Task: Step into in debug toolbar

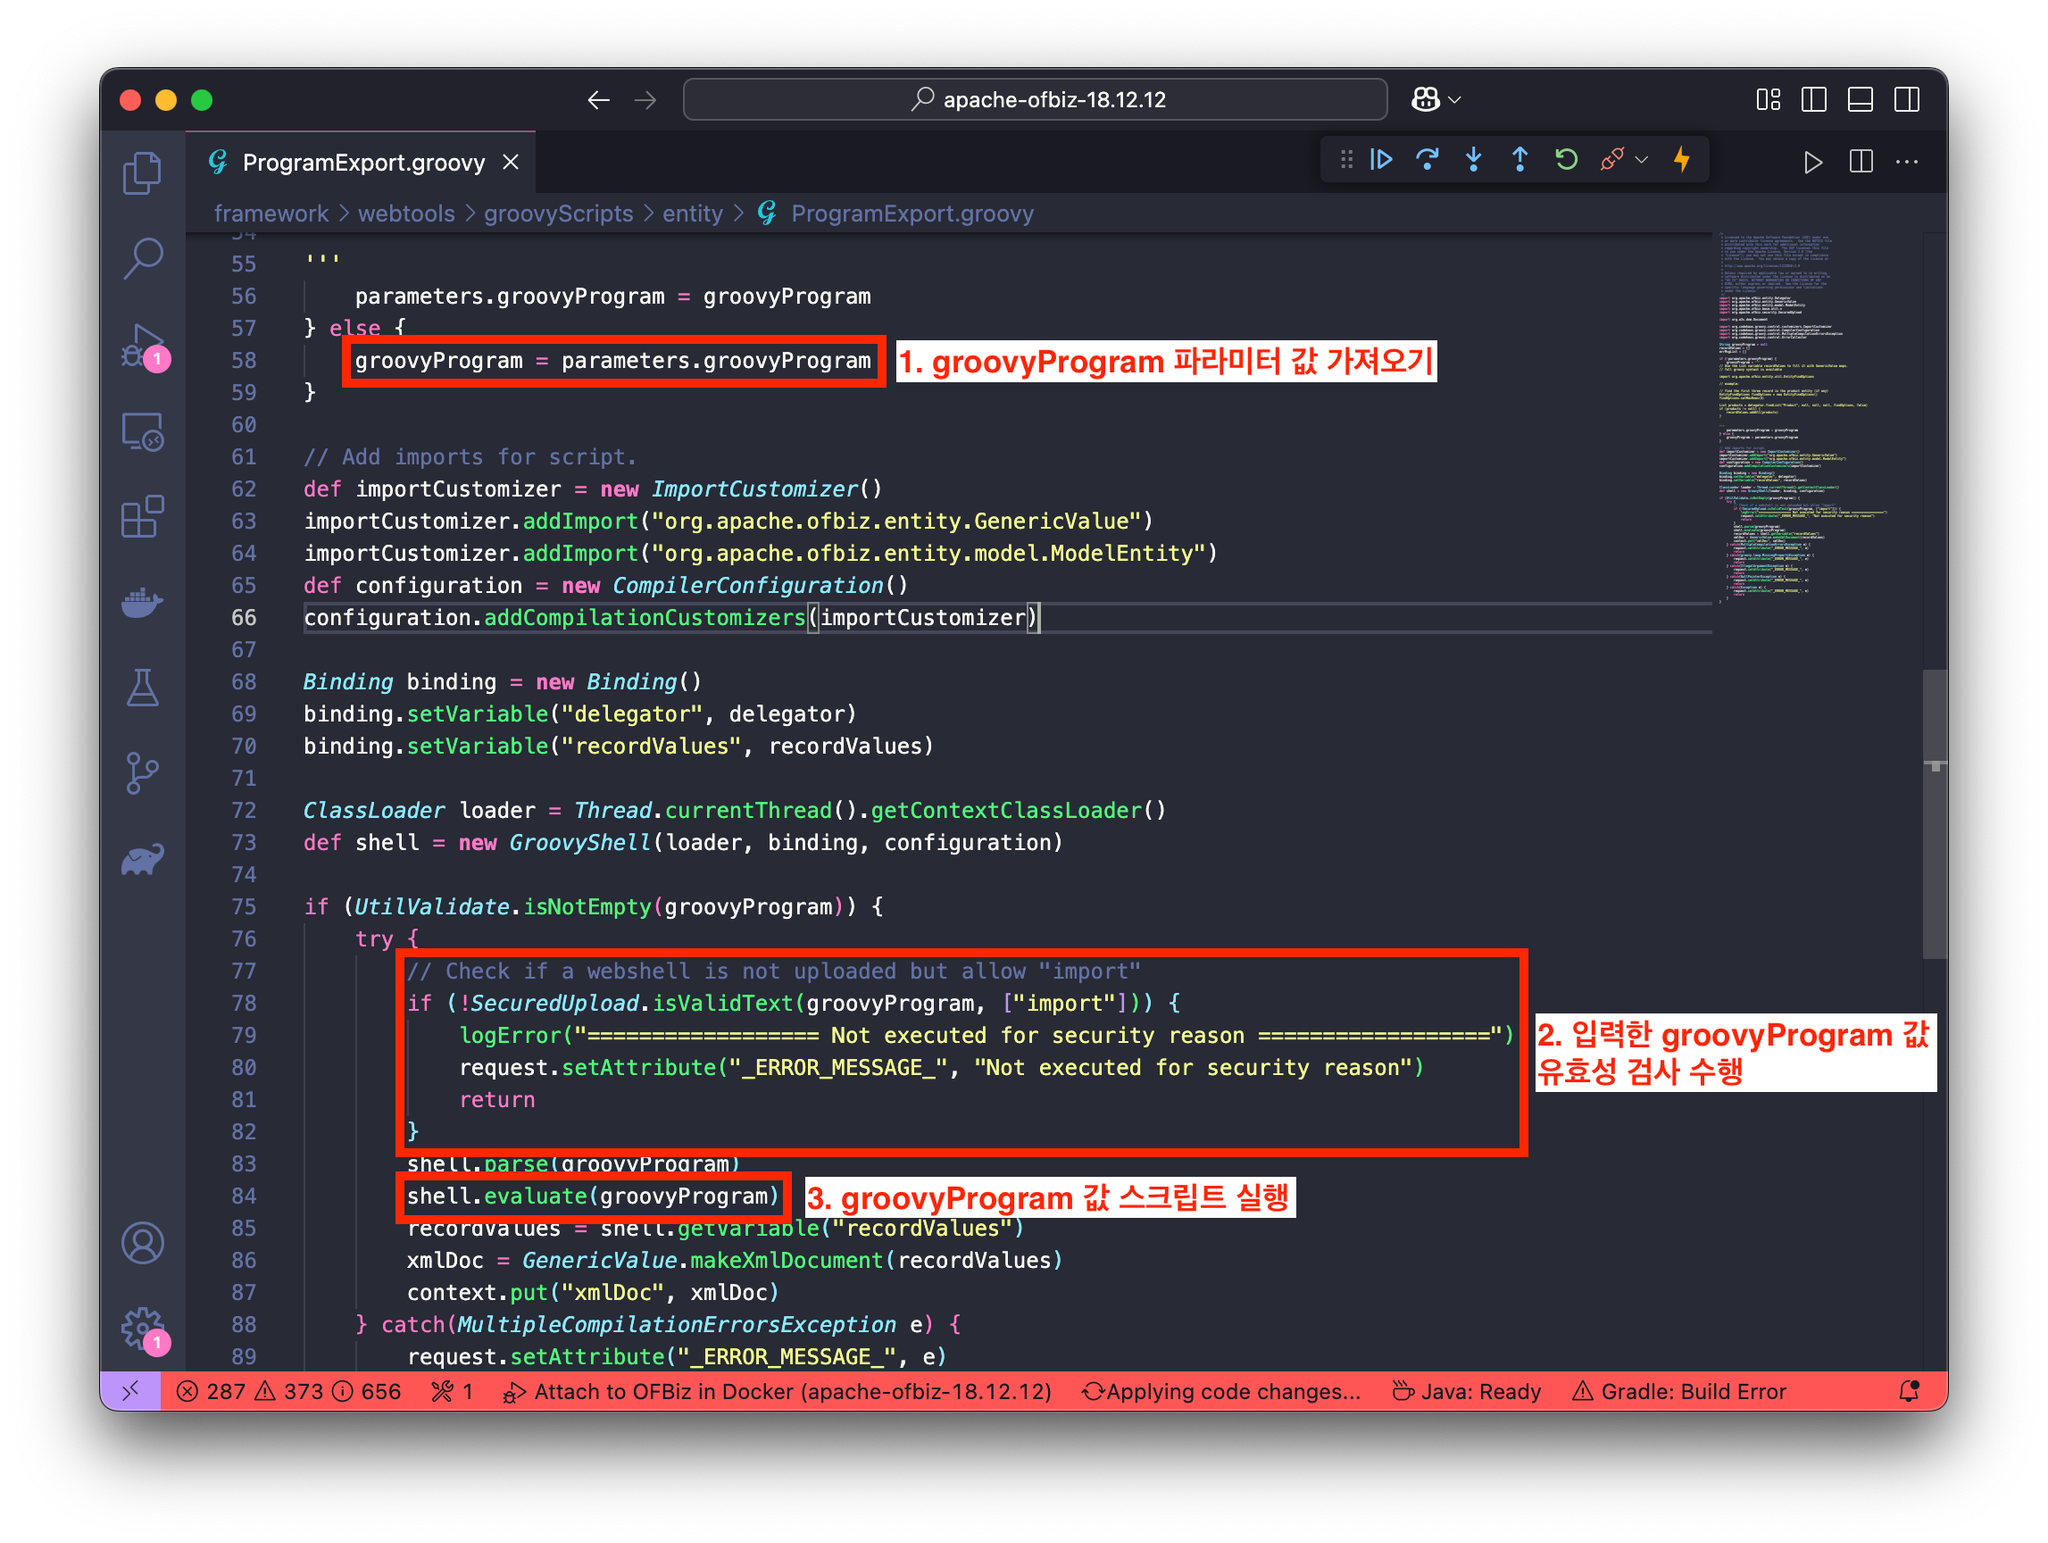Action: 1473,160
